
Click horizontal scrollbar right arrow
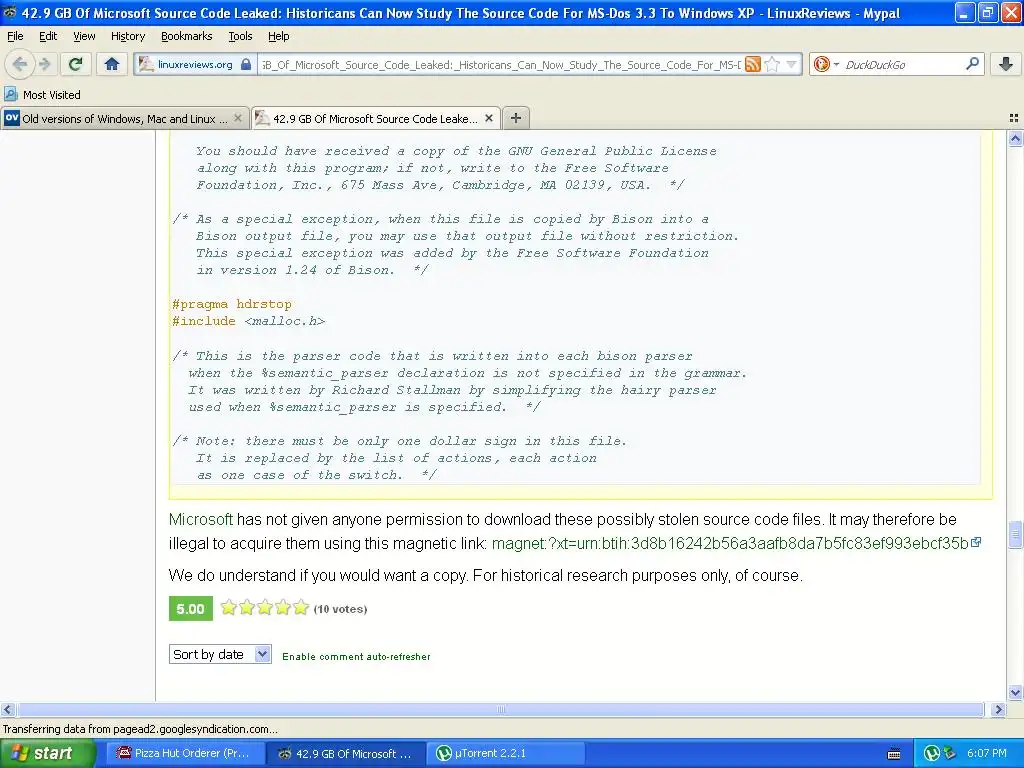click(x=998, y=709)
